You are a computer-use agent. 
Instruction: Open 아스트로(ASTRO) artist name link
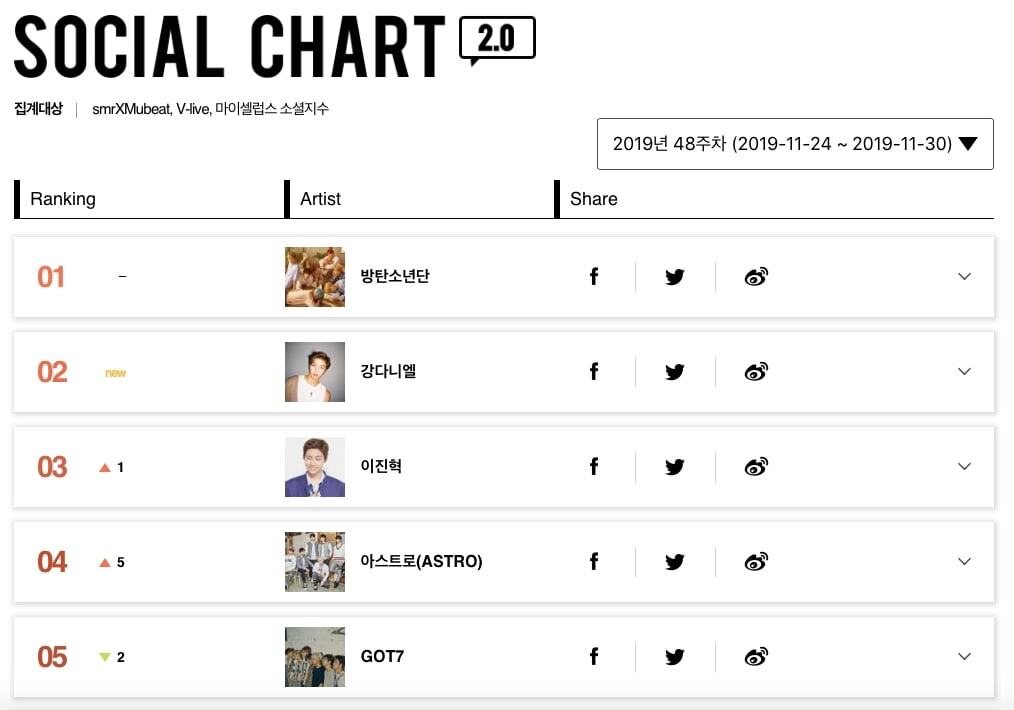(x=421, y=562)
